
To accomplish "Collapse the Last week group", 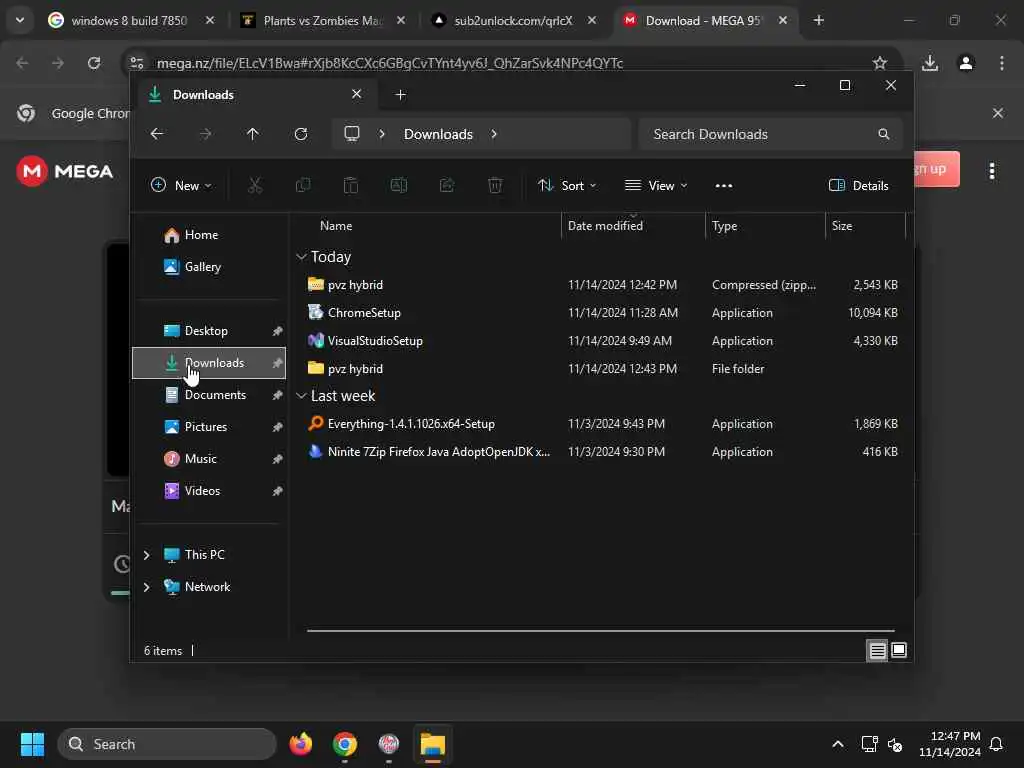I will (301, 396).
